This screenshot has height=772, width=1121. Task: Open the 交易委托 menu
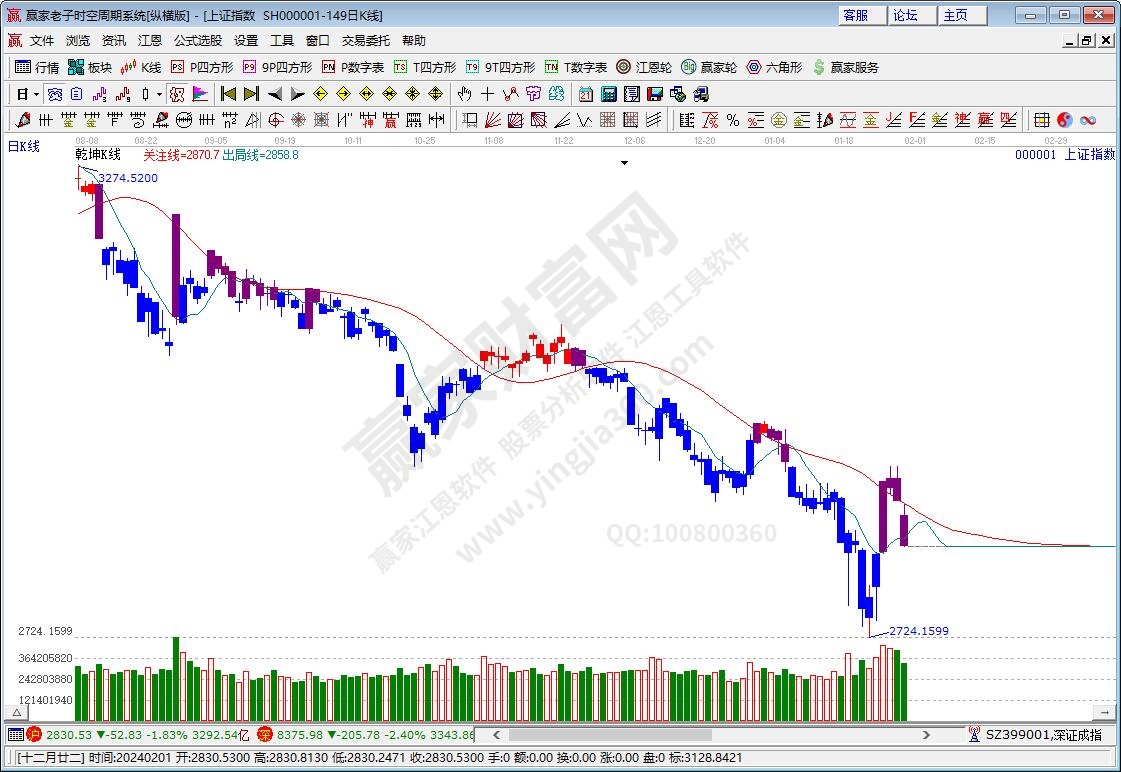pos(365,41)
